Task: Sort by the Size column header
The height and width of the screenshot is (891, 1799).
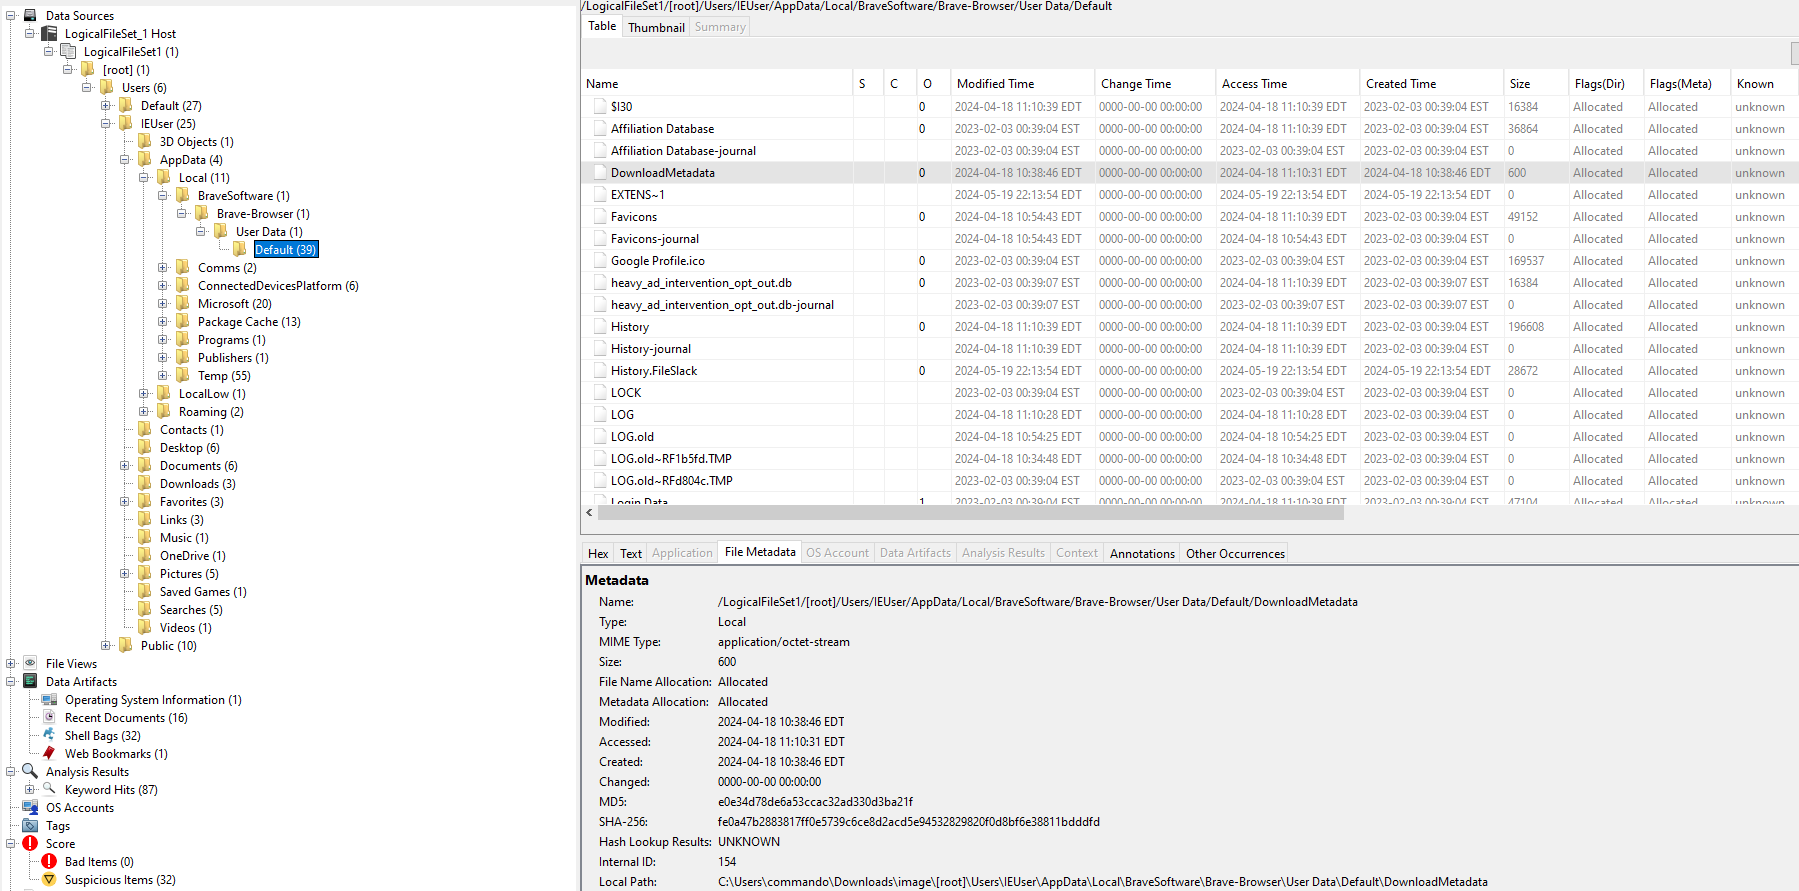Action: (1536, 83)
